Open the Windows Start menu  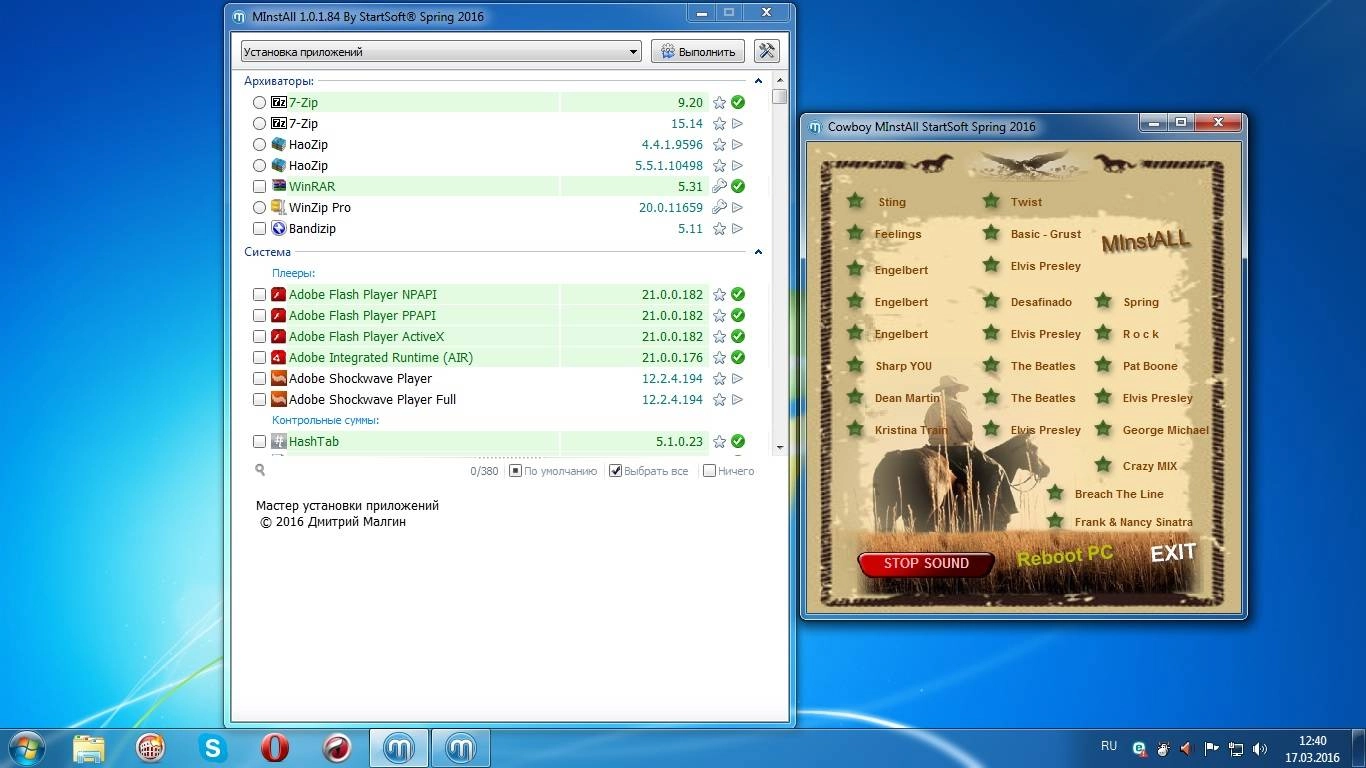[x=25, y=747]
